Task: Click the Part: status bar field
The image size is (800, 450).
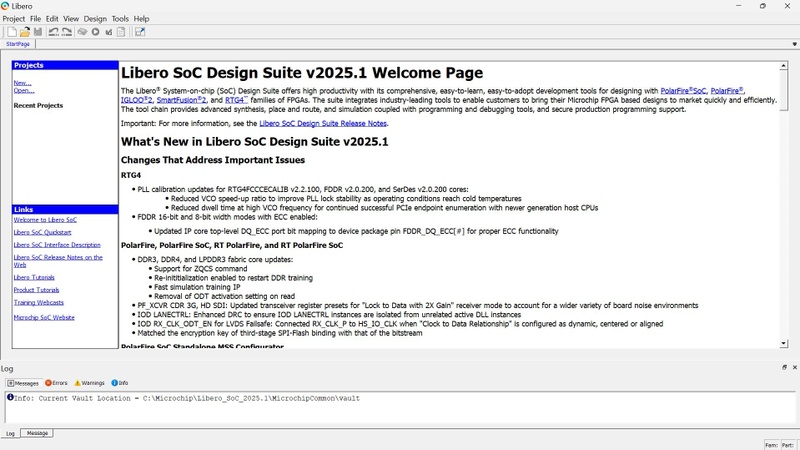Action: (x=788, y=445)
